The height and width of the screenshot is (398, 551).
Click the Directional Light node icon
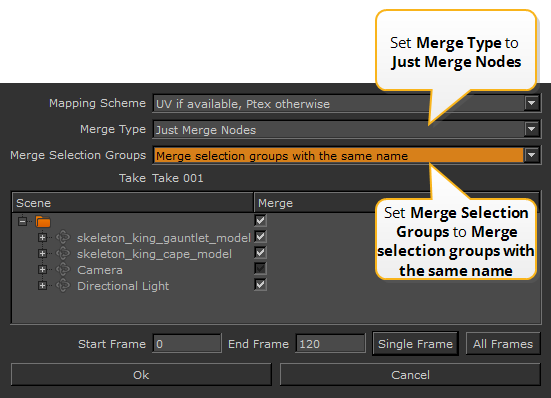point(63,286)
